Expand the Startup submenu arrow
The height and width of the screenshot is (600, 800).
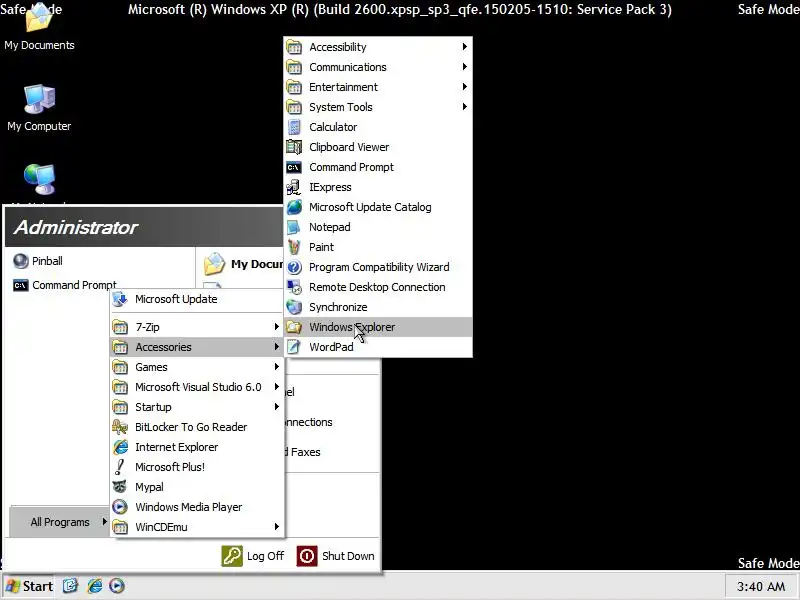(x=277, y=407)
